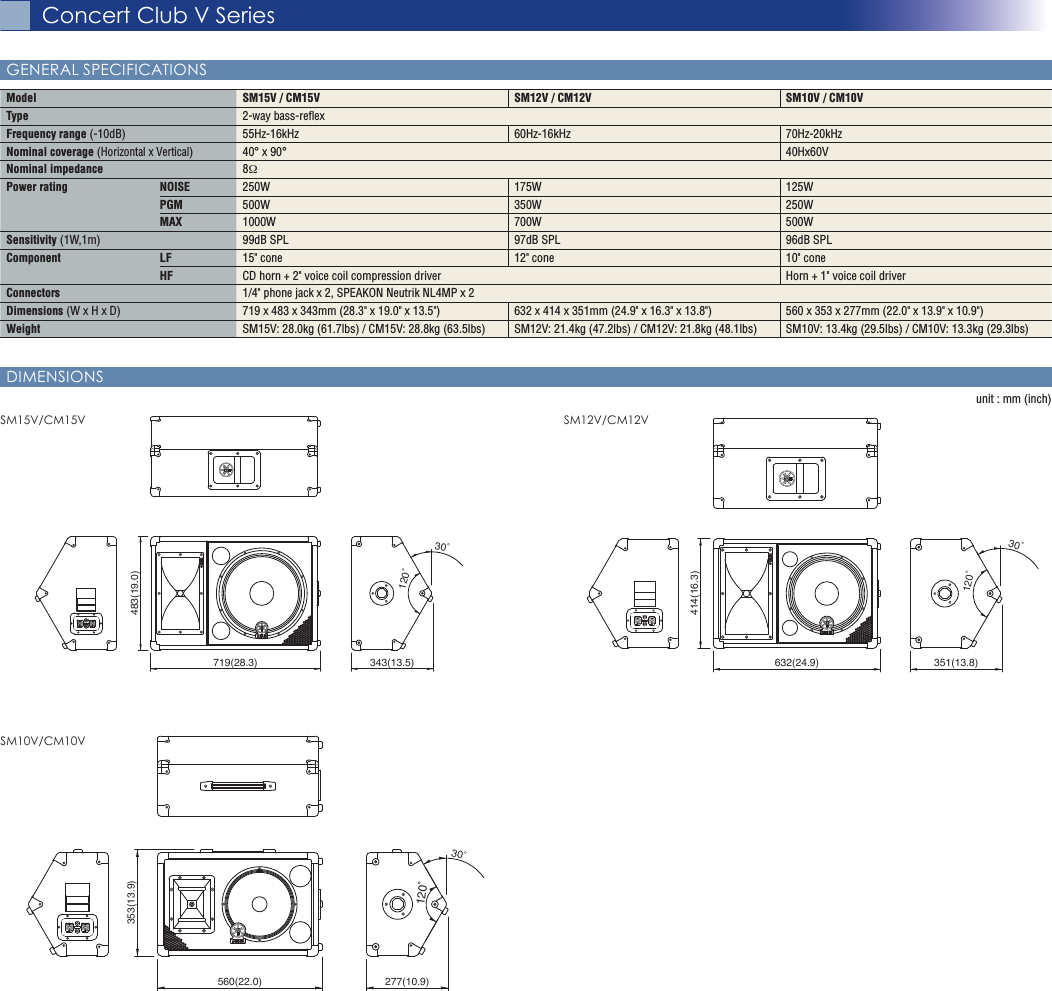This screenshot has width=1052, height=991.
Task: Click the '483(19.0)' height dimension label
Action: (x=134, y=593)
